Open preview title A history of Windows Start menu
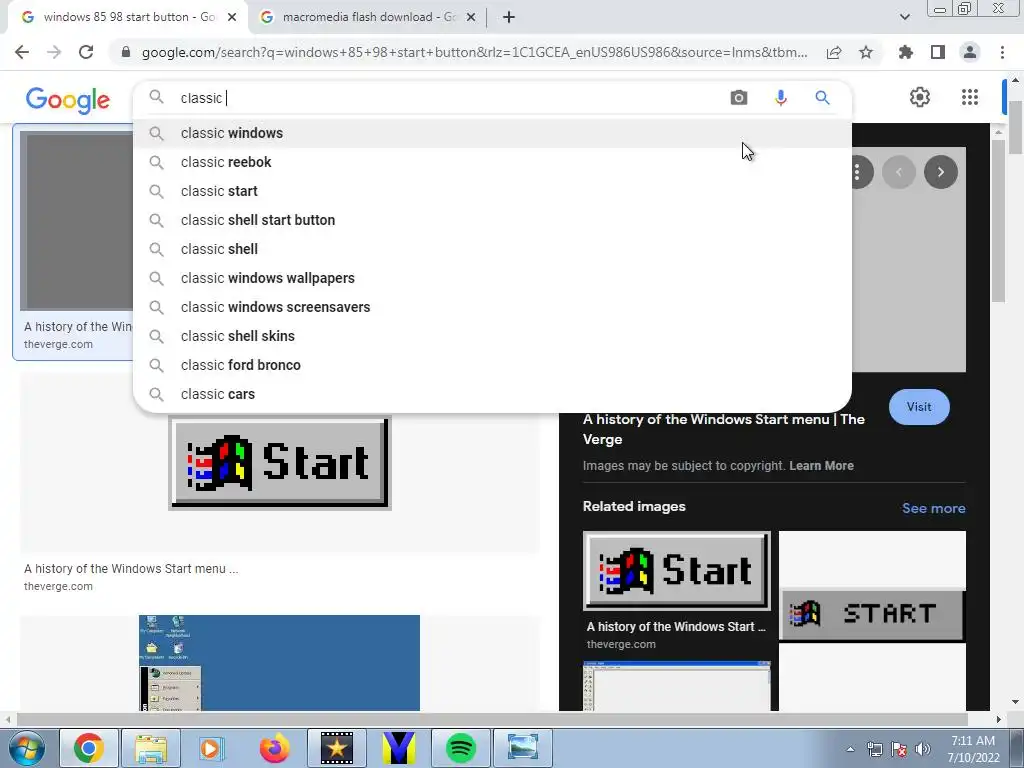Screen dimensions: 1024x768 [724, 429]
